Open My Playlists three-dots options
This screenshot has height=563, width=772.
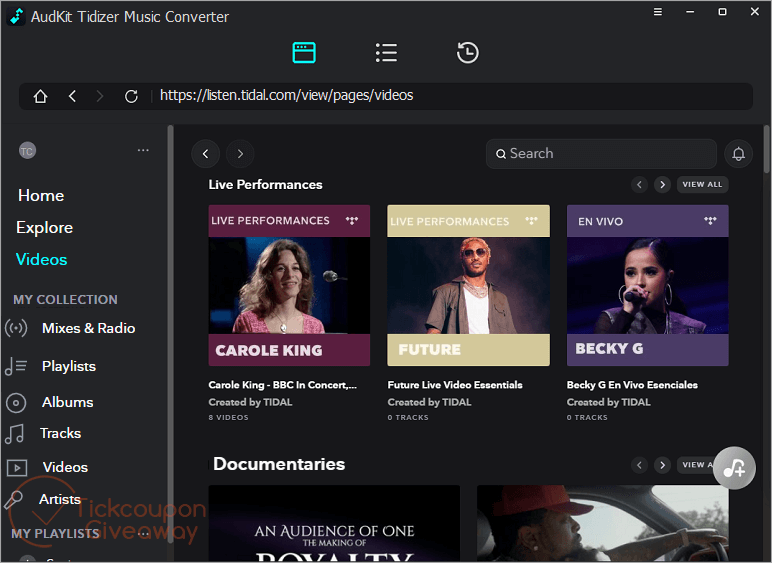point(143,533)
